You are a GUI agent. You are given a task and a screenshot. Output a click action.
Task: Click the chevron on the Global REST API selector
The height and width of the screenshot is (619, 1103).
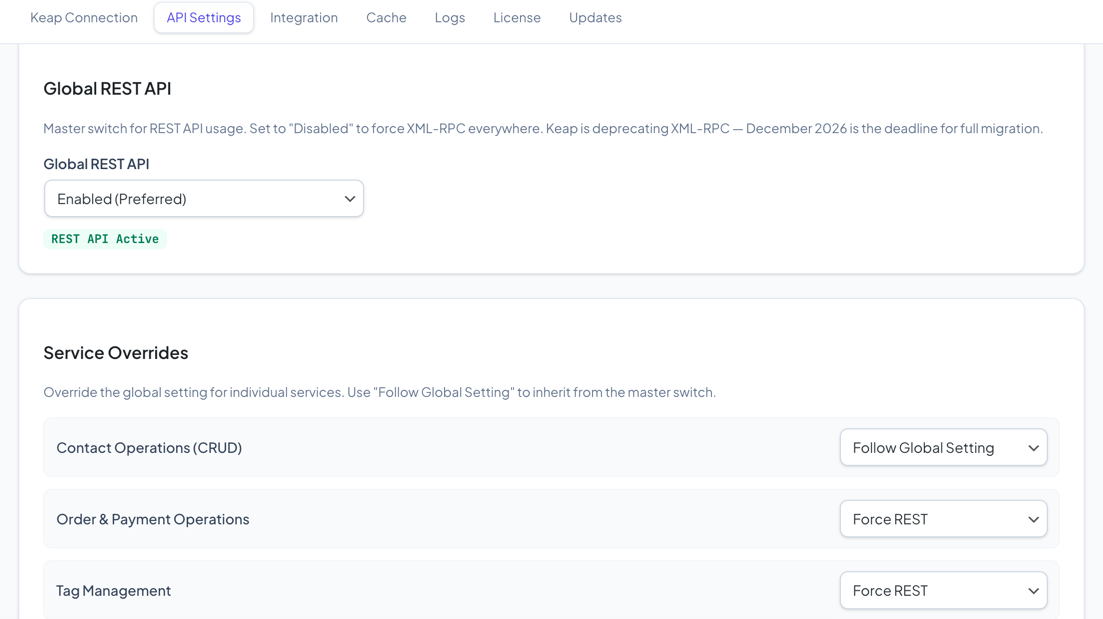click(x=350, y=198)
